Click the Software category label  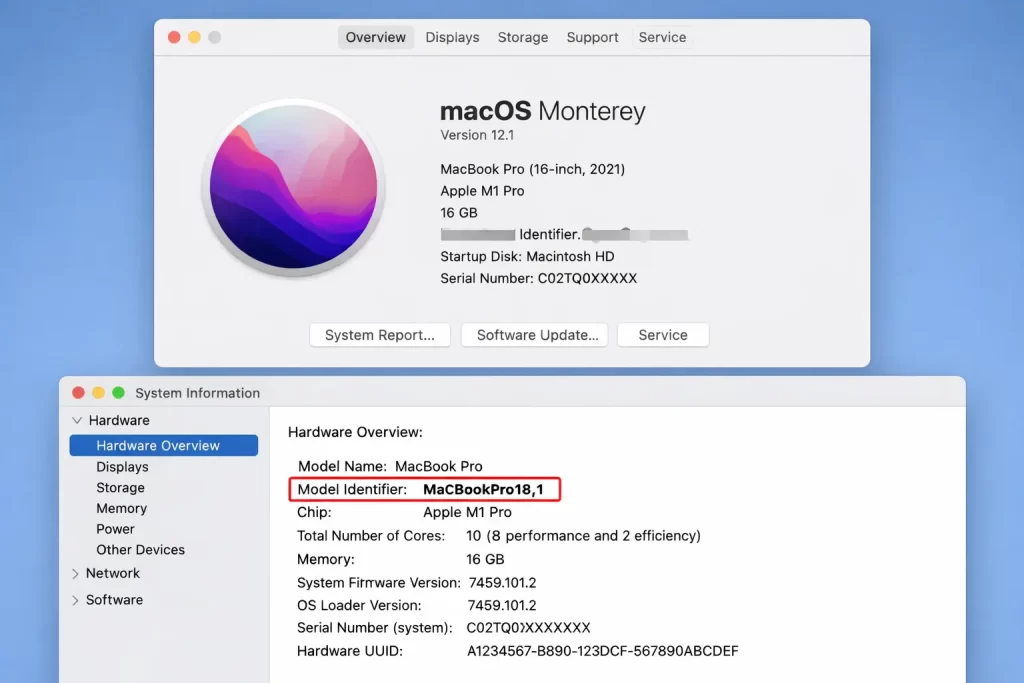pyautogui.click(x=114, y=599)
